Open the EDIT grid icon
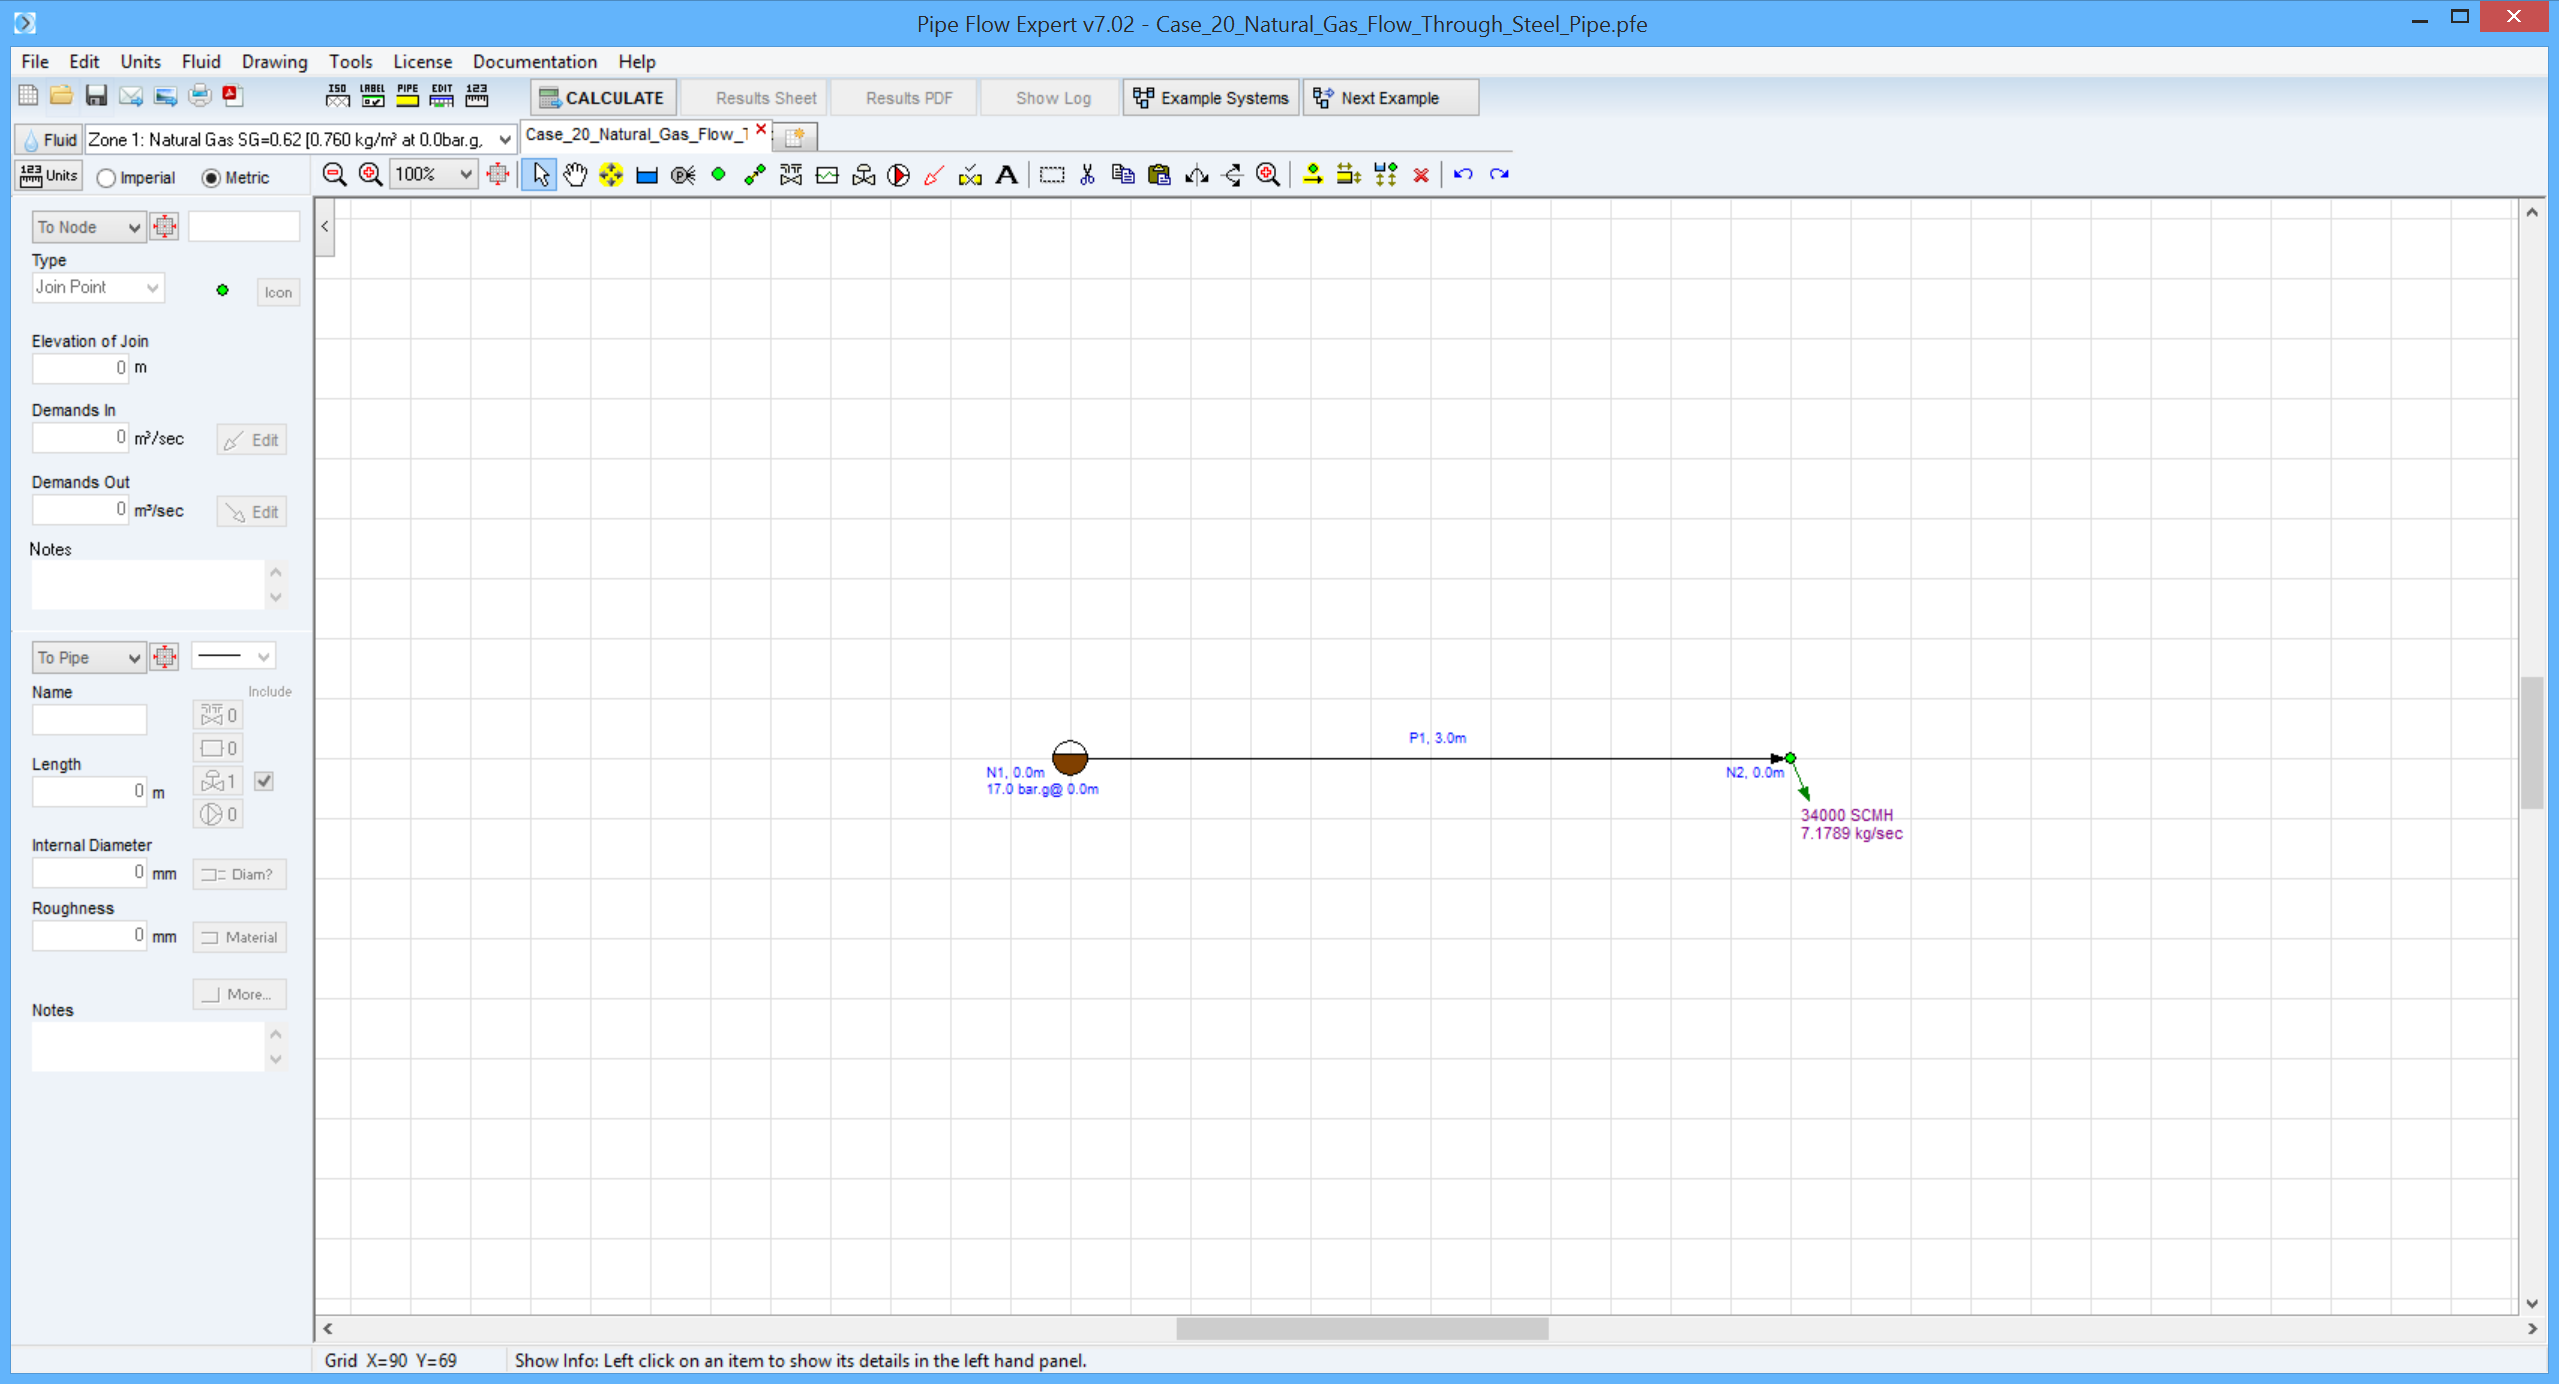Viewport: 2559px width, 1384px height. tap(442, 96)
